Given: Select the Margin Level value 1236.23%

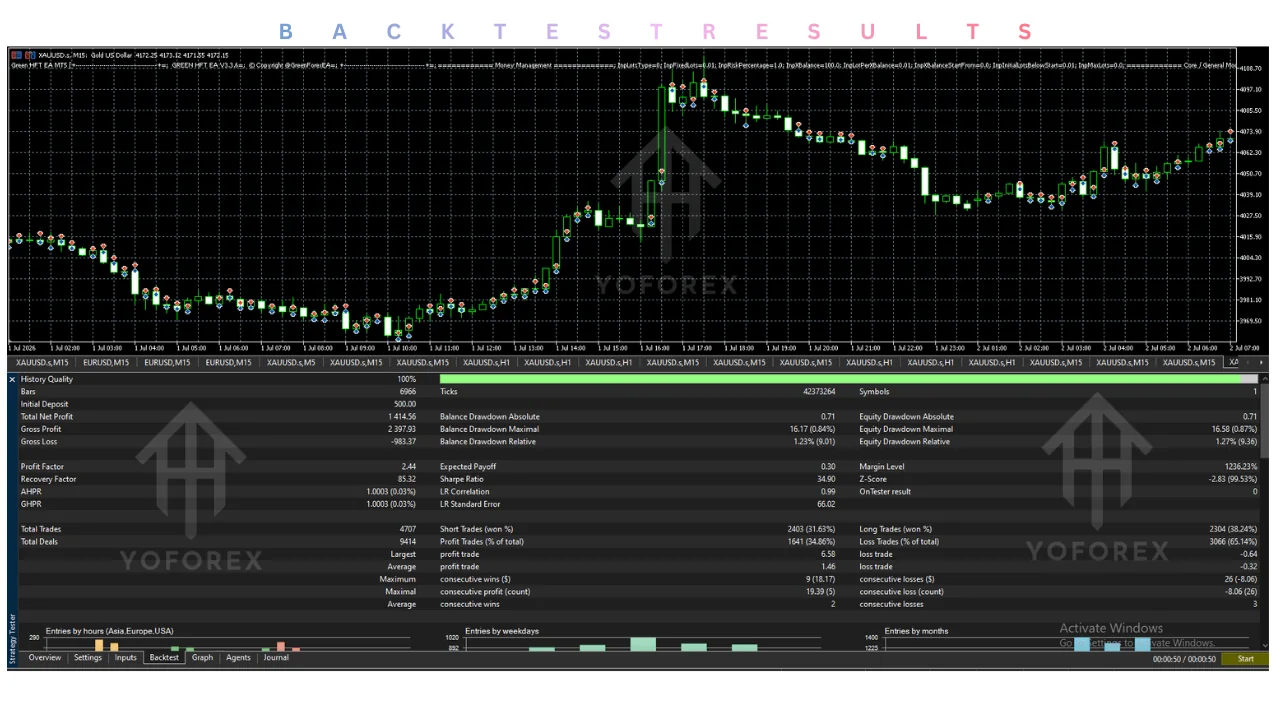Looking at the screenshot, I should [1240, 467].
